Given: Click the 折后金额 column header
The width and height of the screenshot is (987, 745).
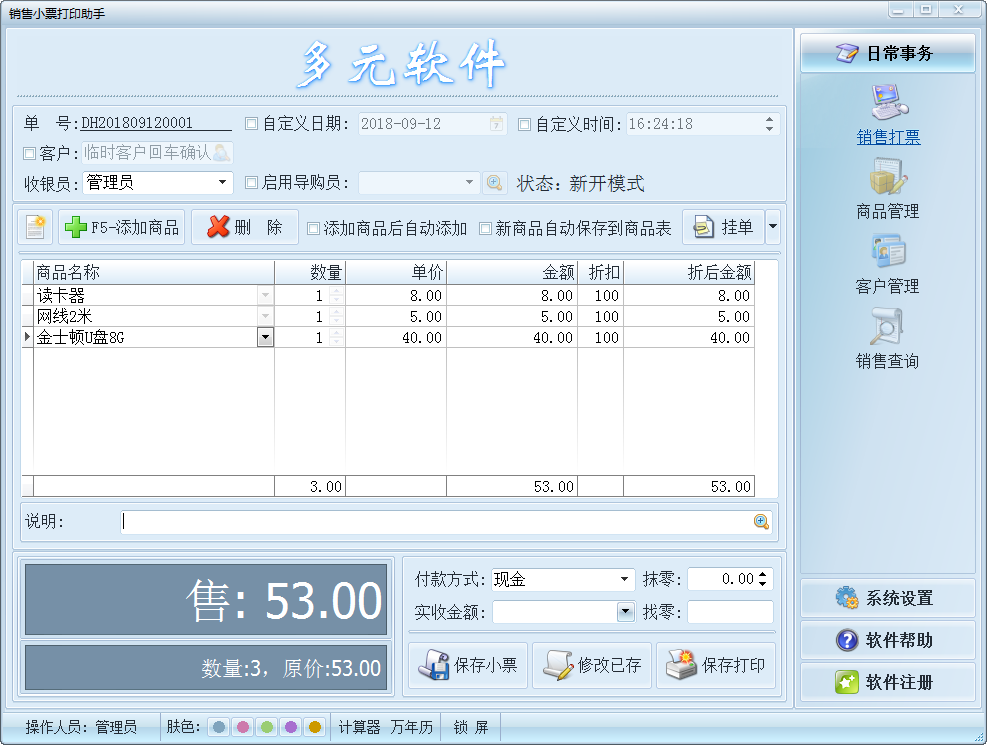Looking at the screenshot, I should [689, 272].
